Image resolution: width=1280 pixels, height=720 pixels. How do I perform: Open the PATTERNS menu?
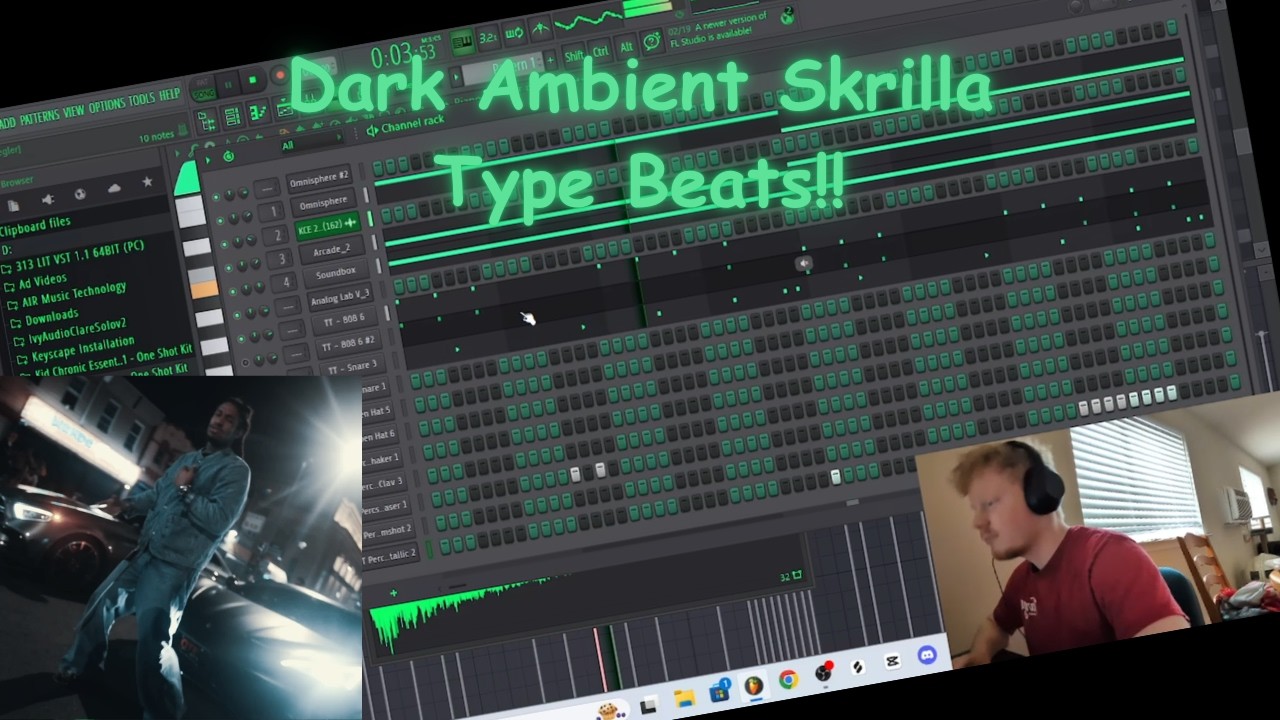[x=39, y=117]
